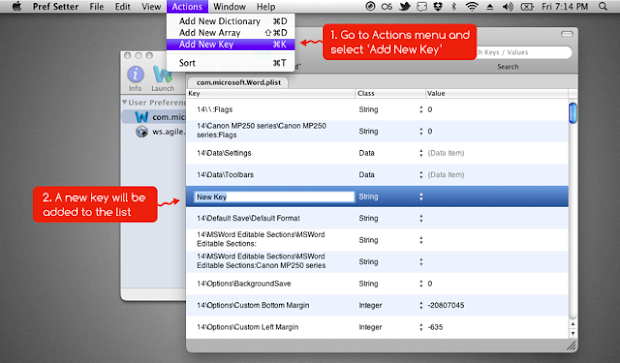Open Class dropdown for Custom Bottom Margin row
620x363 pixels.
(x=421, y=305)
